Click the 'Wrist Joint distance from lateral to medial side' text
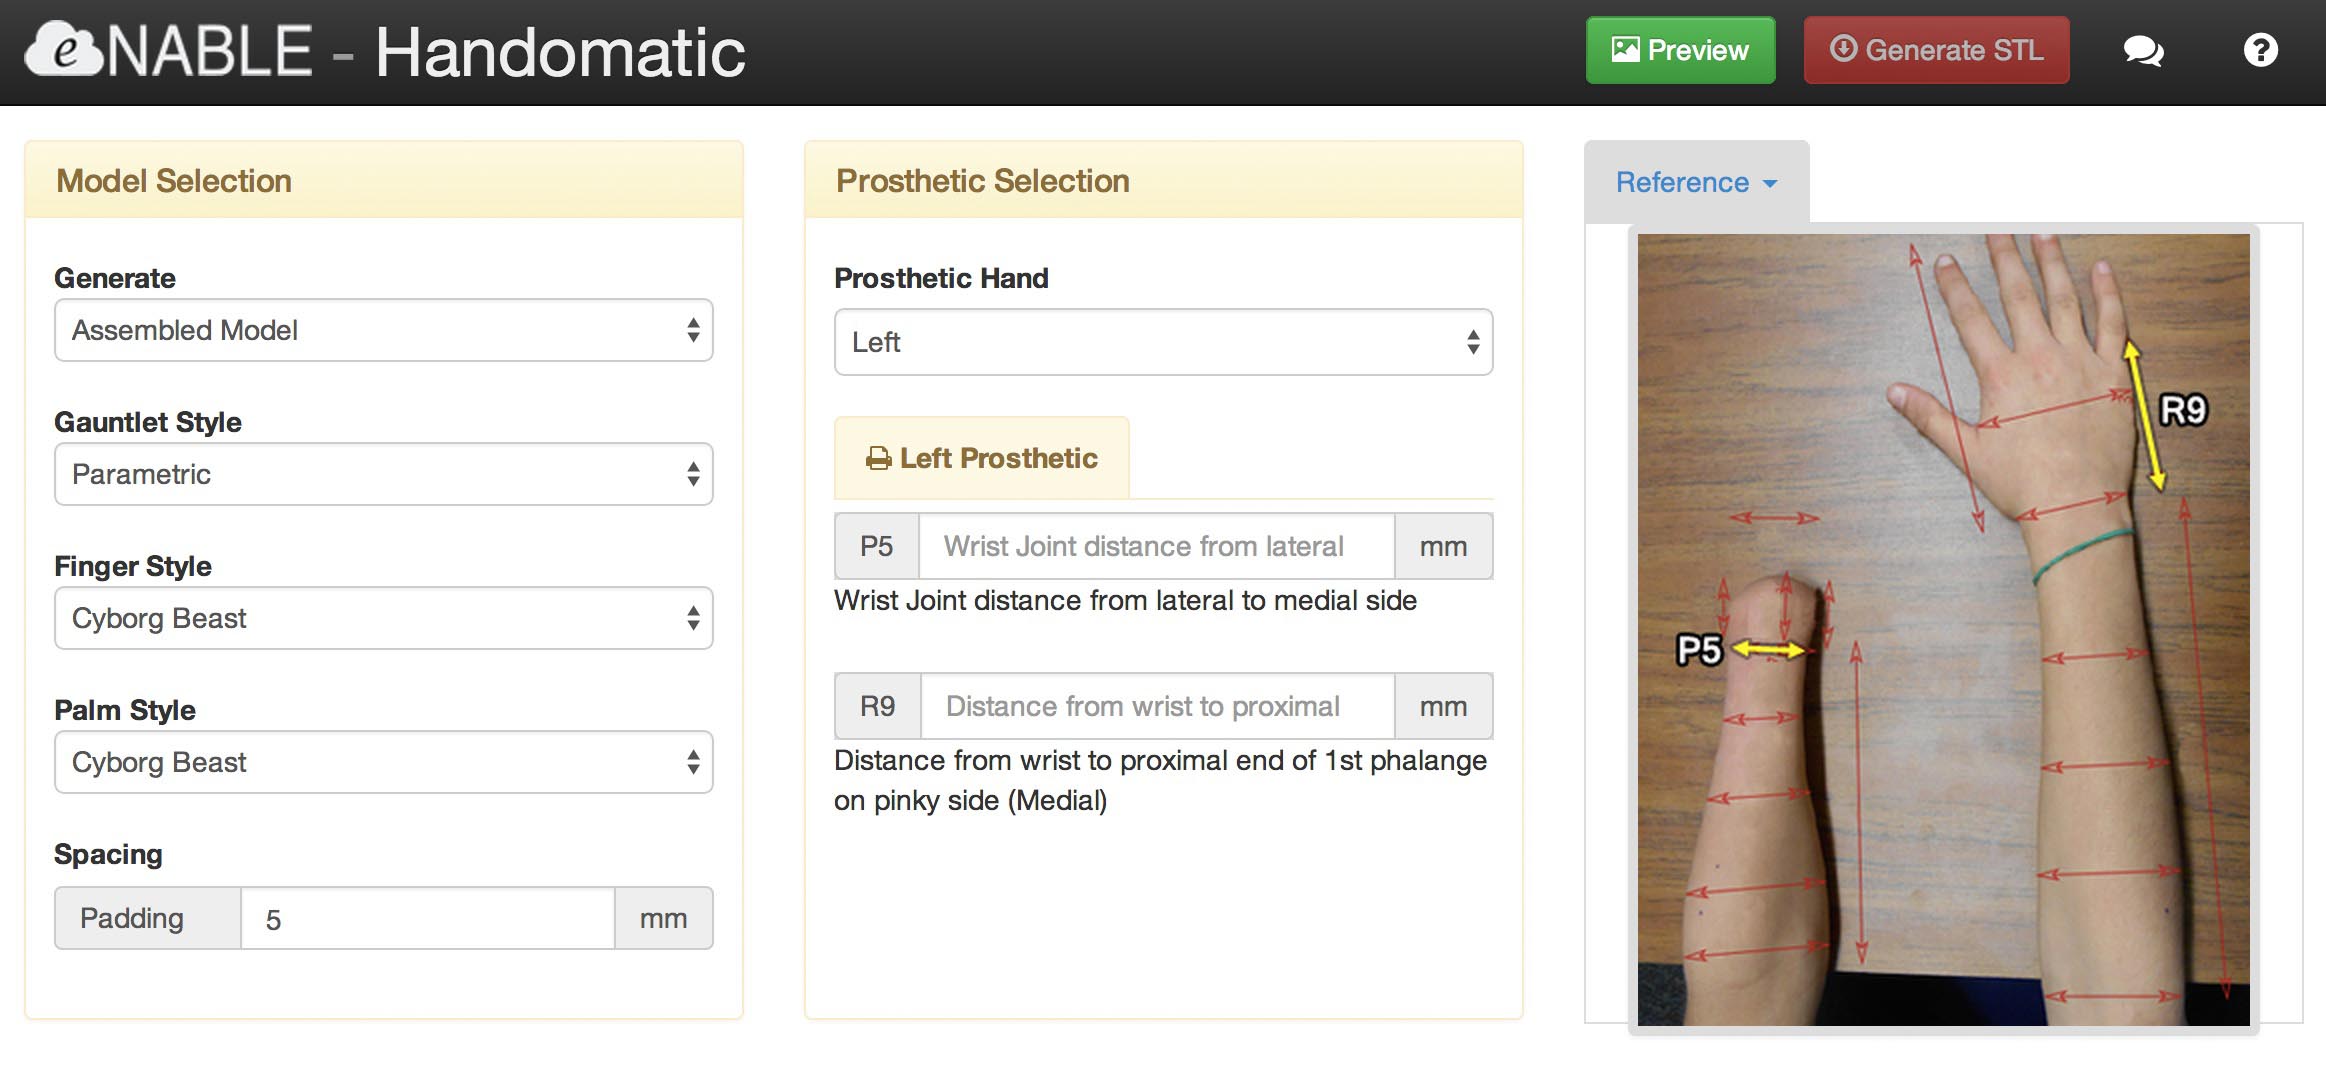 [1125, 600]
